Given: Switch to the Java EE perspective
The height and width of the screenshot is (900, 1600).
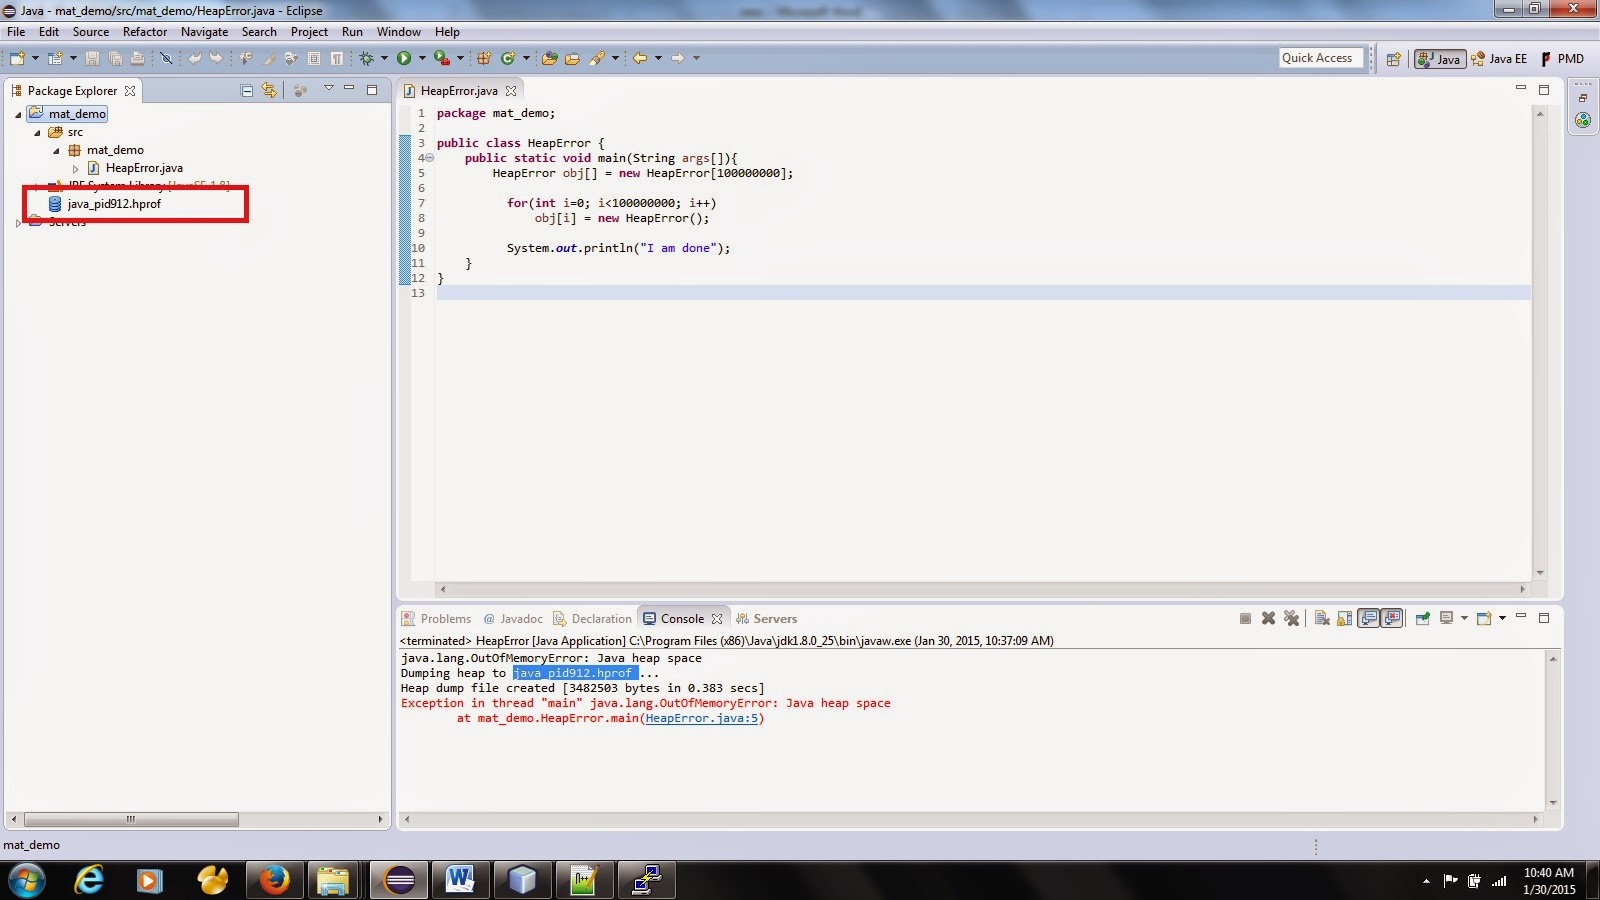Looking at the screenshot, I should [1499, 59].
